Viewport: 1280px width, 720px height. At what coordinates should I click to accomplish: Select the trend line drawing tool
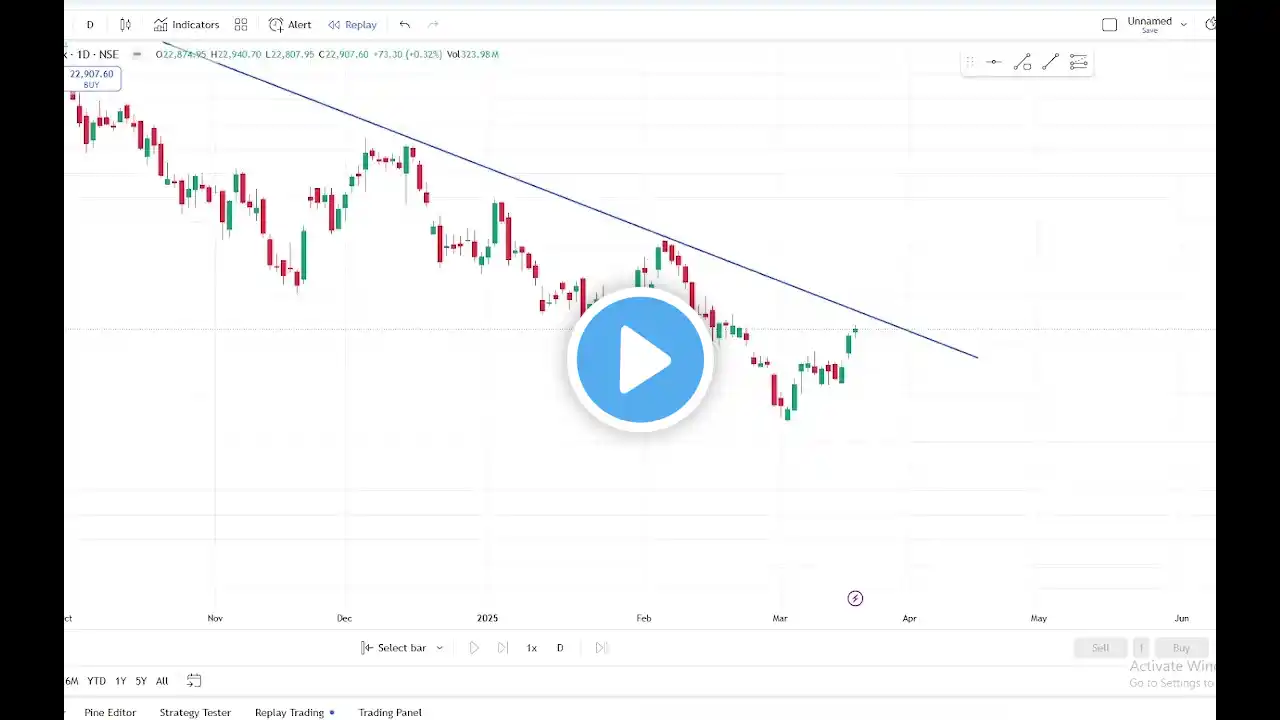(x=1050, y=63)
